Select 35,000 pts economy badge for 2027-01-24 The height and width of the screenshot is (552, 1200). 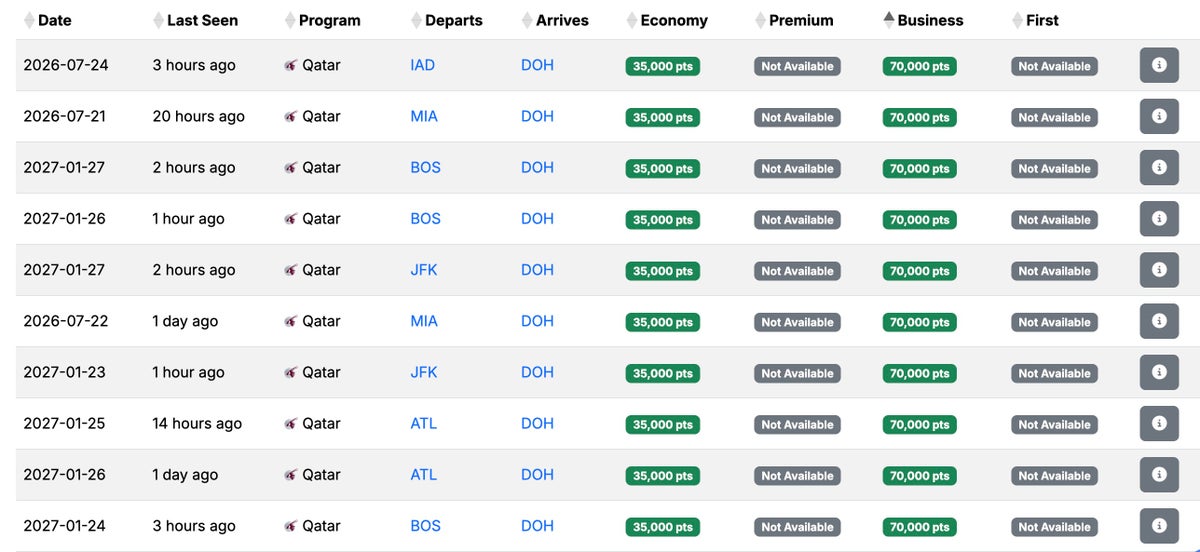(x=662, y=527)
